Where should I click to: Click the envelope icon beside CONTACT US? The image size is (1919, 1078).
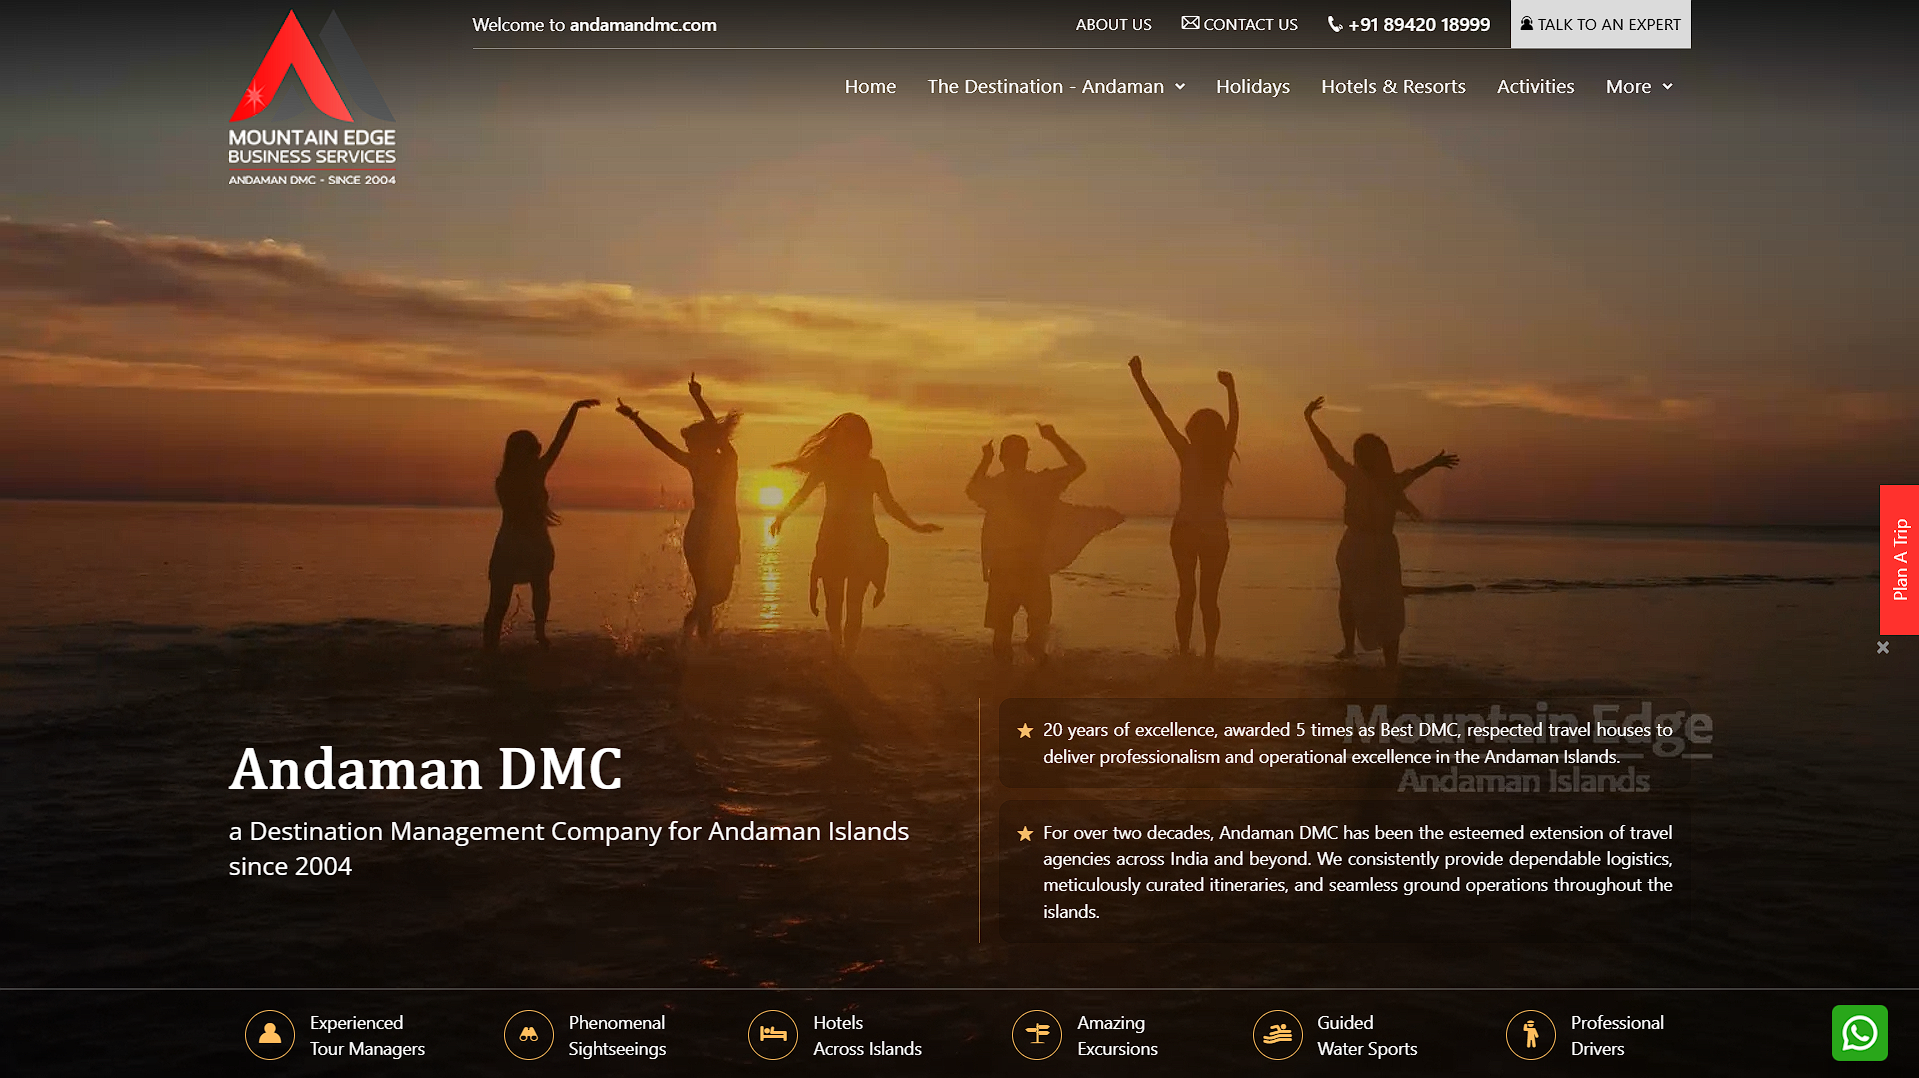point(1188,22)
